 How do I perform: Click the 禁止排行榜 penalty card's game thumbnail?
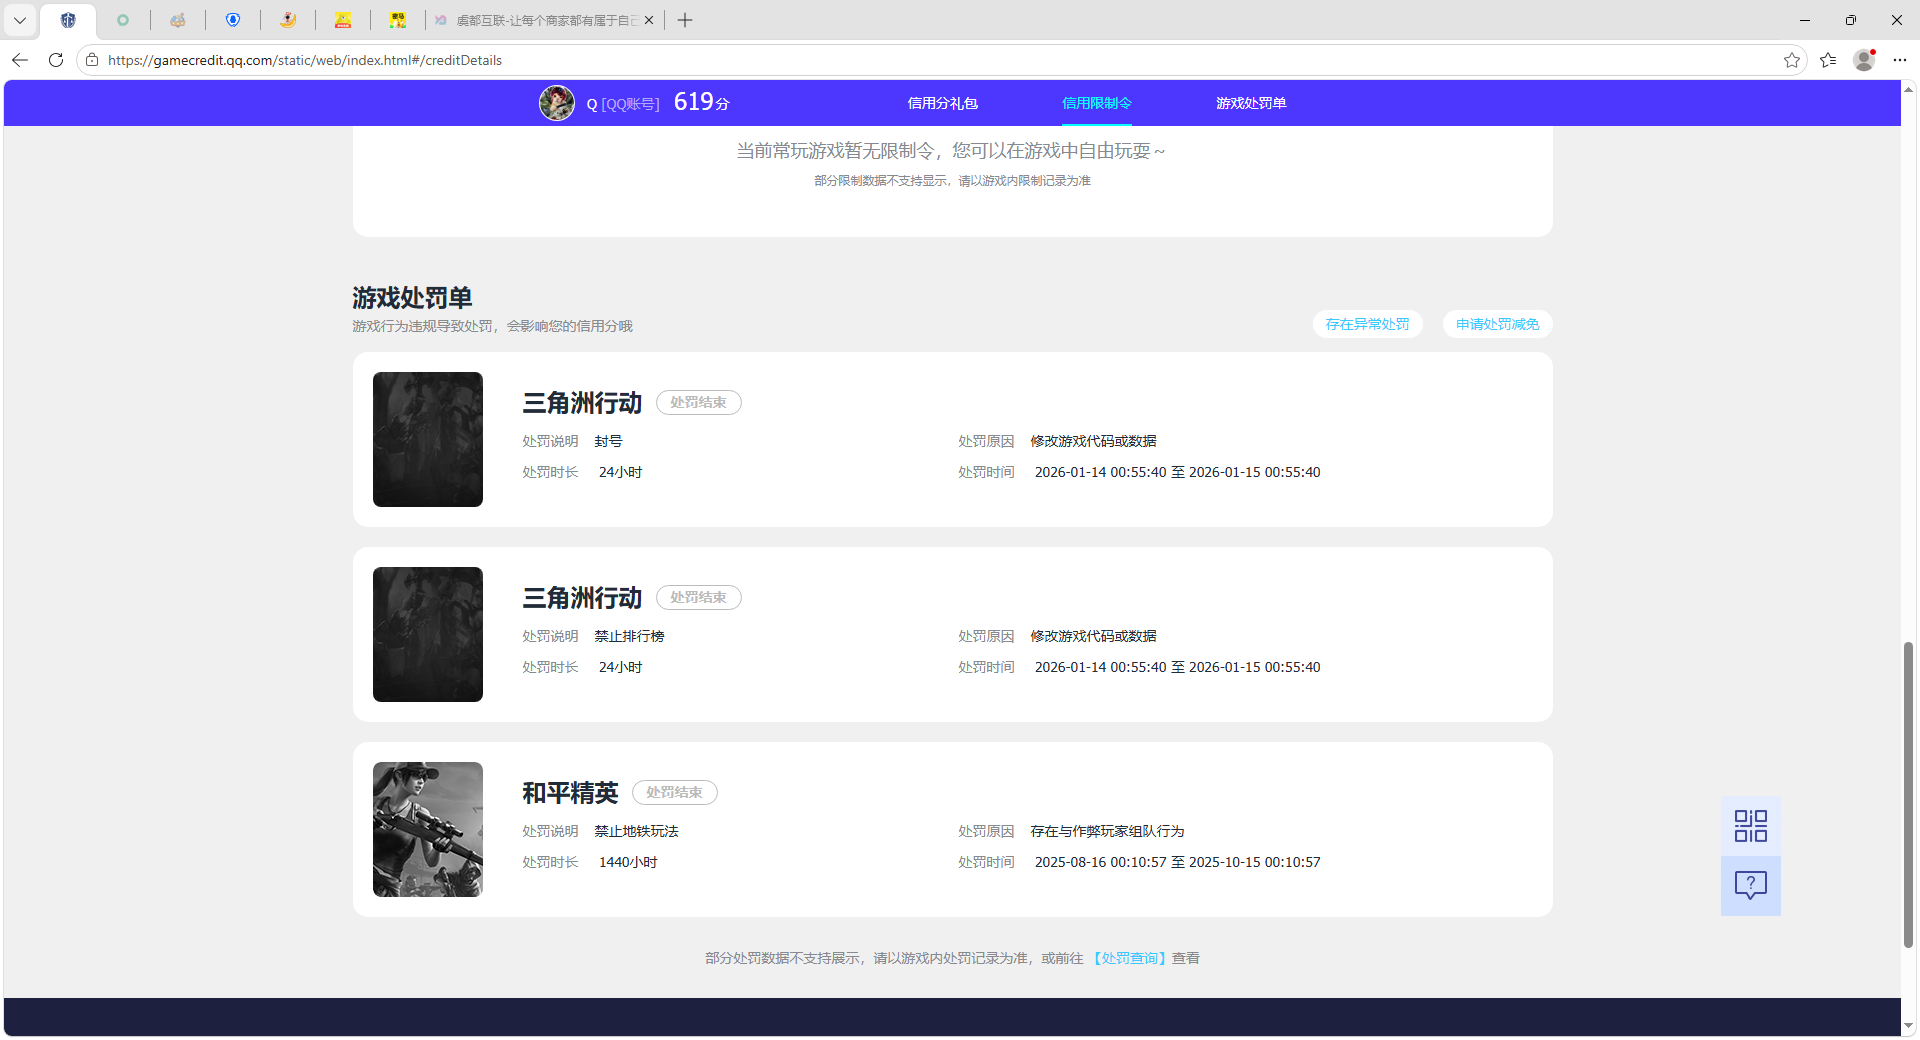pyautogui.click(x=428, y=634)
